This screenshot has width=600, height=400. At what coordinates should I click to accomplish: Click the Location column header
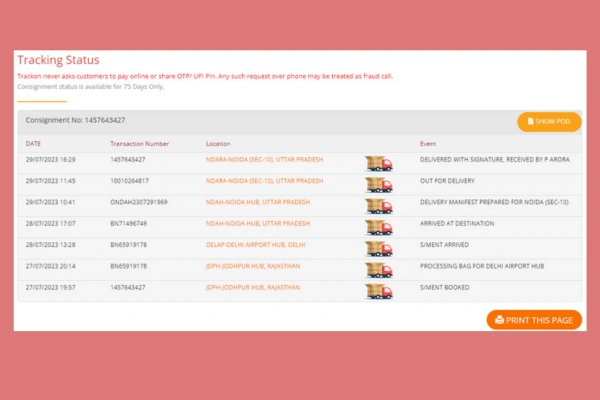218,143
